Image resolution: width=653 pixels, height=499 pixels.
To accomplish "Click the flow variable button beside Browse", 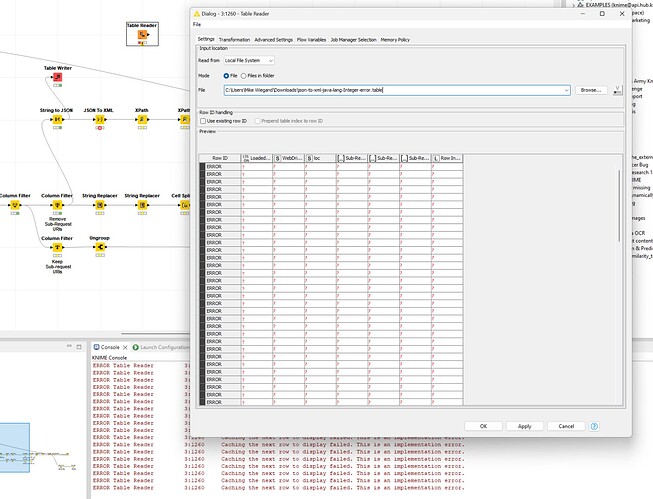I will 618,90.
